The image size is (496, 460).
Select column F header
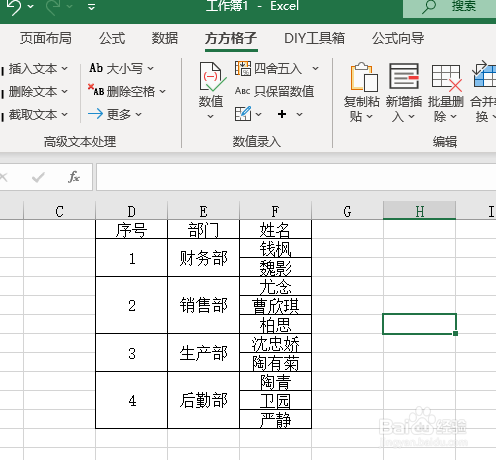pyautogui.click(x=275, y=211)
